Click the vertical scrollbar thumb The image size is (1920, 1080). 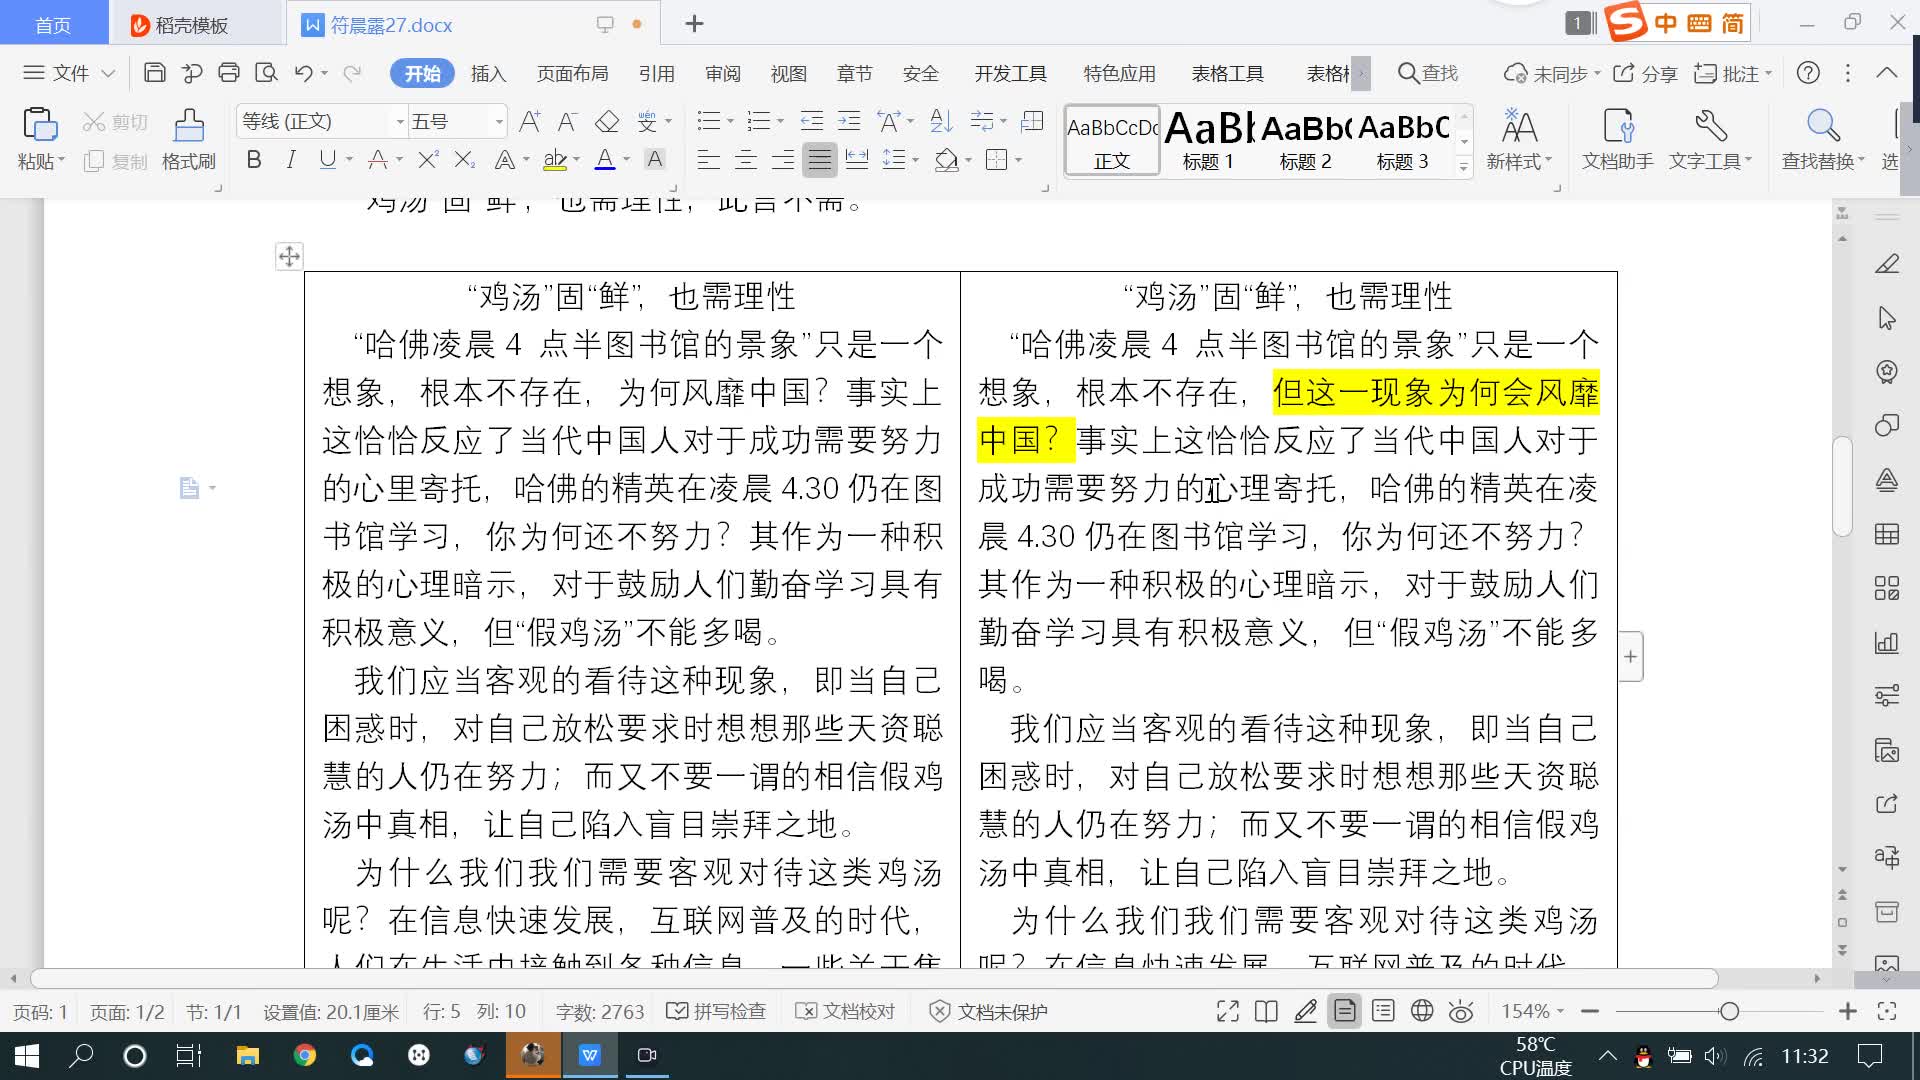pos(1842,487)
